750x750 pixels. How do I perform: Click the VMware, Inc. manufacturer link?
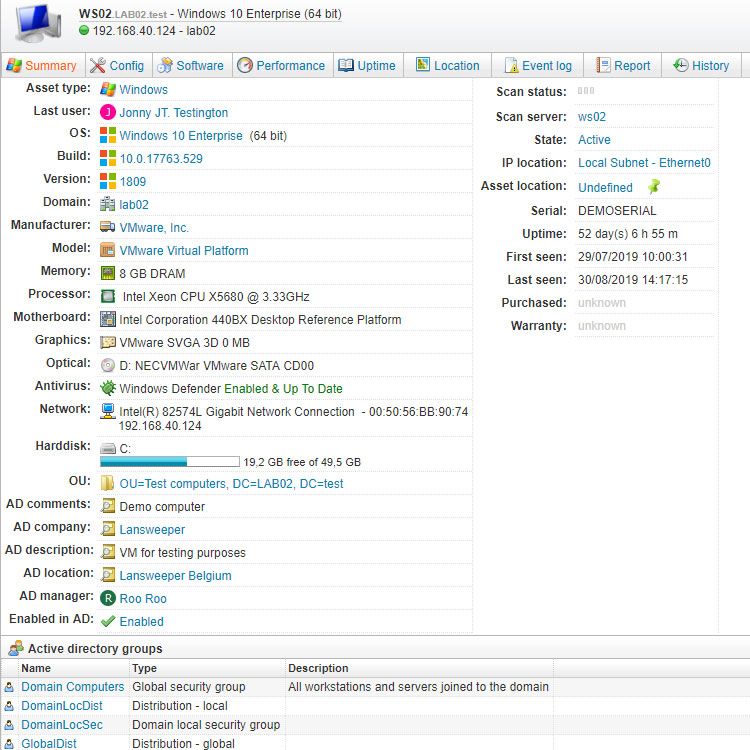coord(154,227)
